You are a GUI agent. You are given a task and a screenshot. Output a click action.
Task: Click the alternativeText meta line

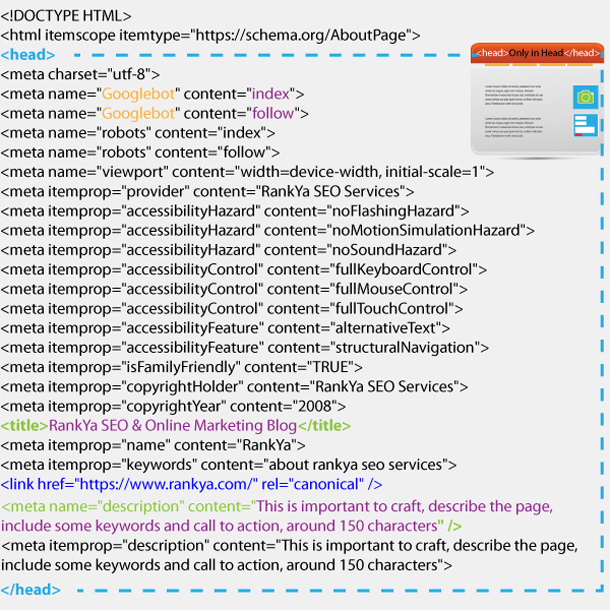pos(225,328)
